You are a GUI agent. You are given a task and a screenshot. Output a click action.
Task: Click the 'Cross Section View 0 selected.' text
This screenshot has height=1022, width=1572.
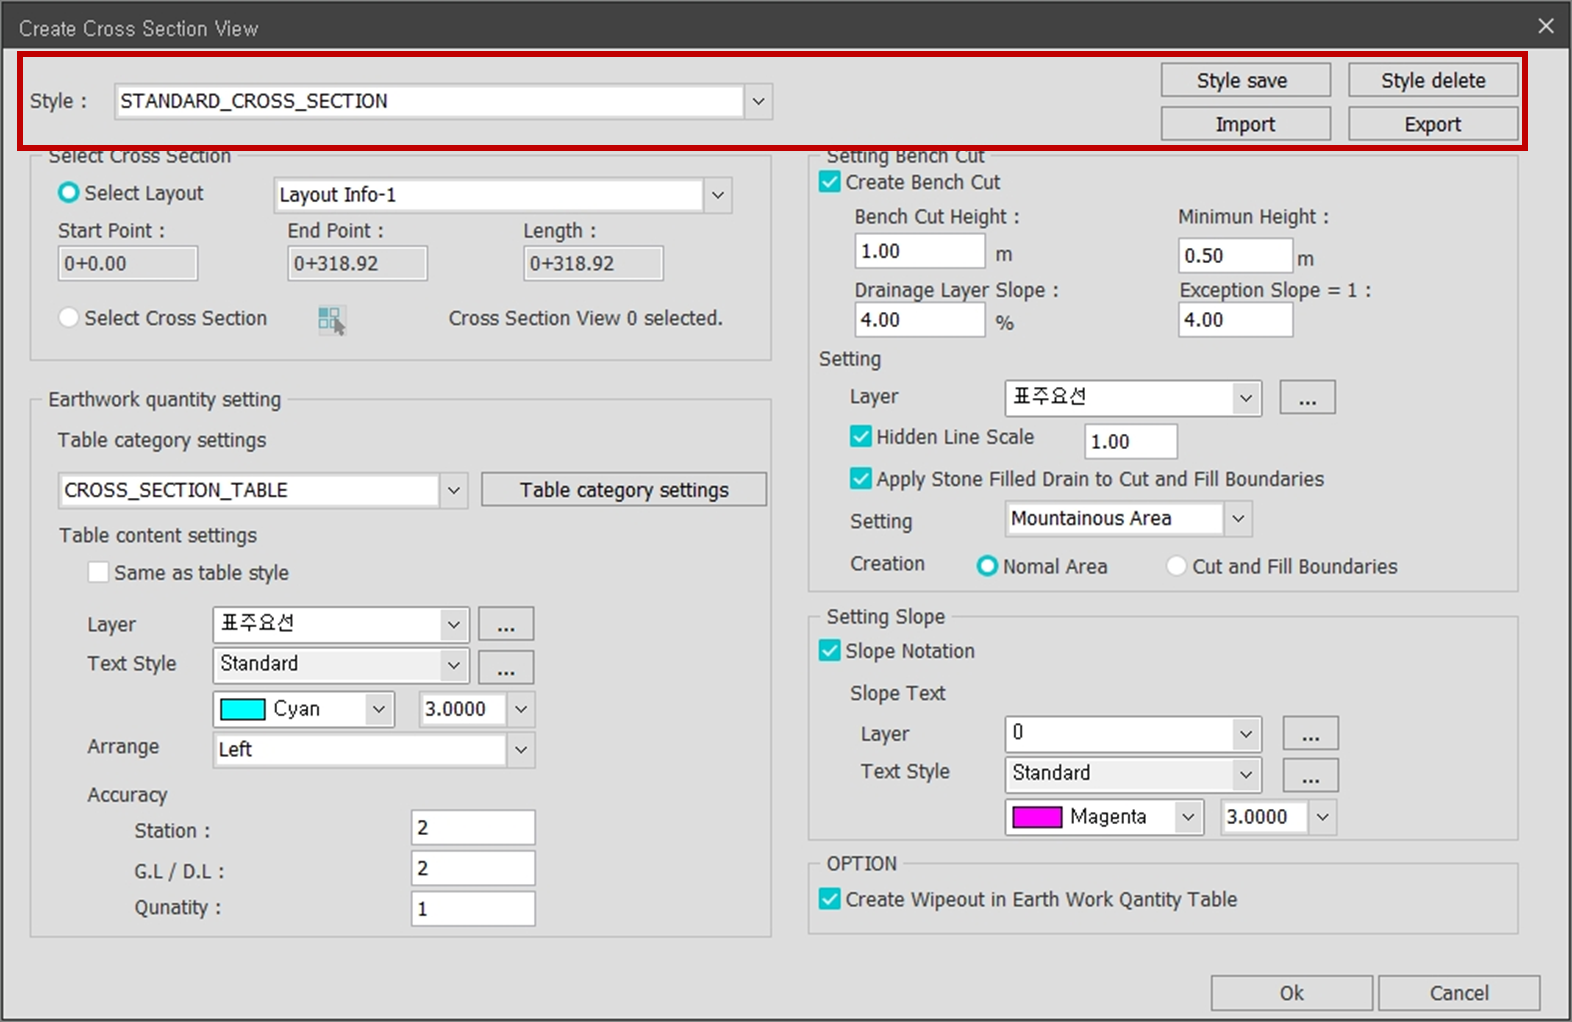585,318
